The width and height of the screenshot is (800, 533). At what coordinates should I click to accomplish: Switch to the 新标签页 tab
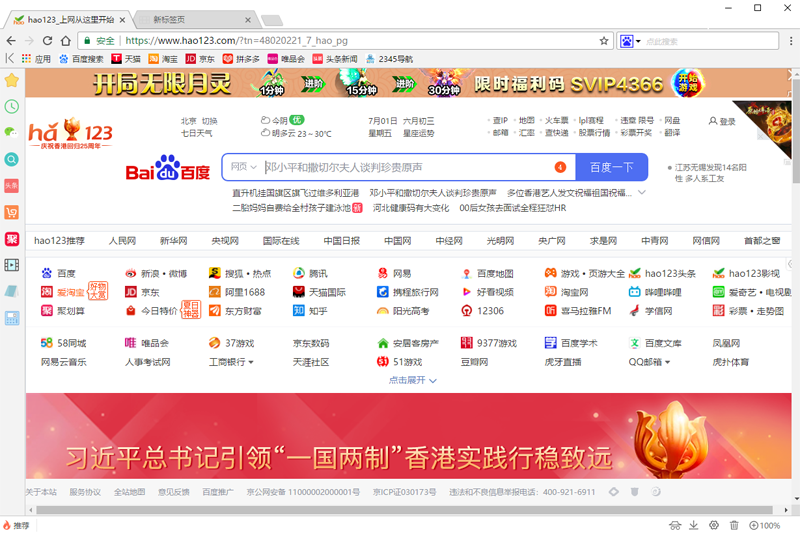[195, 20]
